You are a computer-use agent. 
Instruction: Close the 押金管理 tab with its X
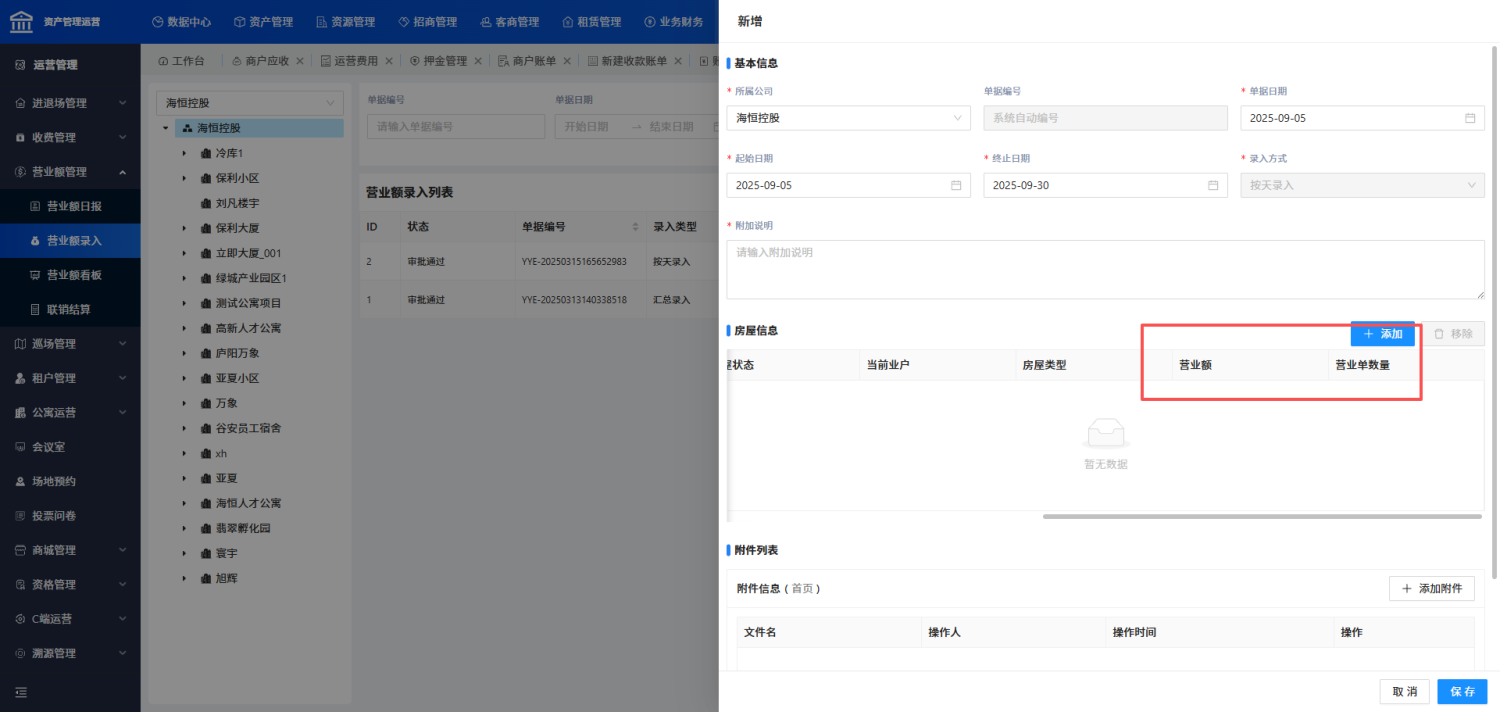pos(478,61)
